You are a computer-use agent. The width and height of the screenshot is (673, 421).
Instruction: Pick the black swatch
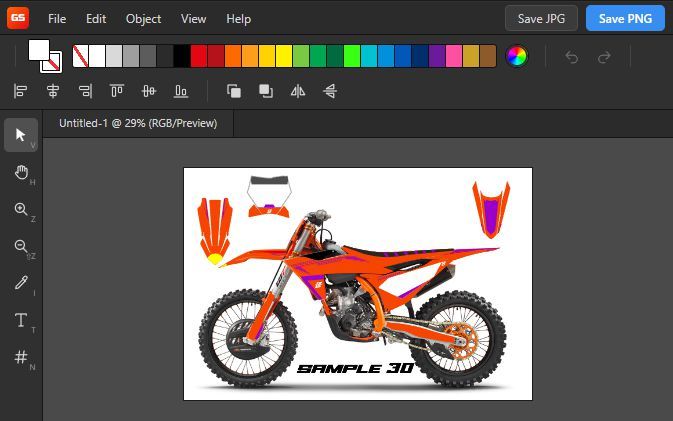tap(182, 56)
